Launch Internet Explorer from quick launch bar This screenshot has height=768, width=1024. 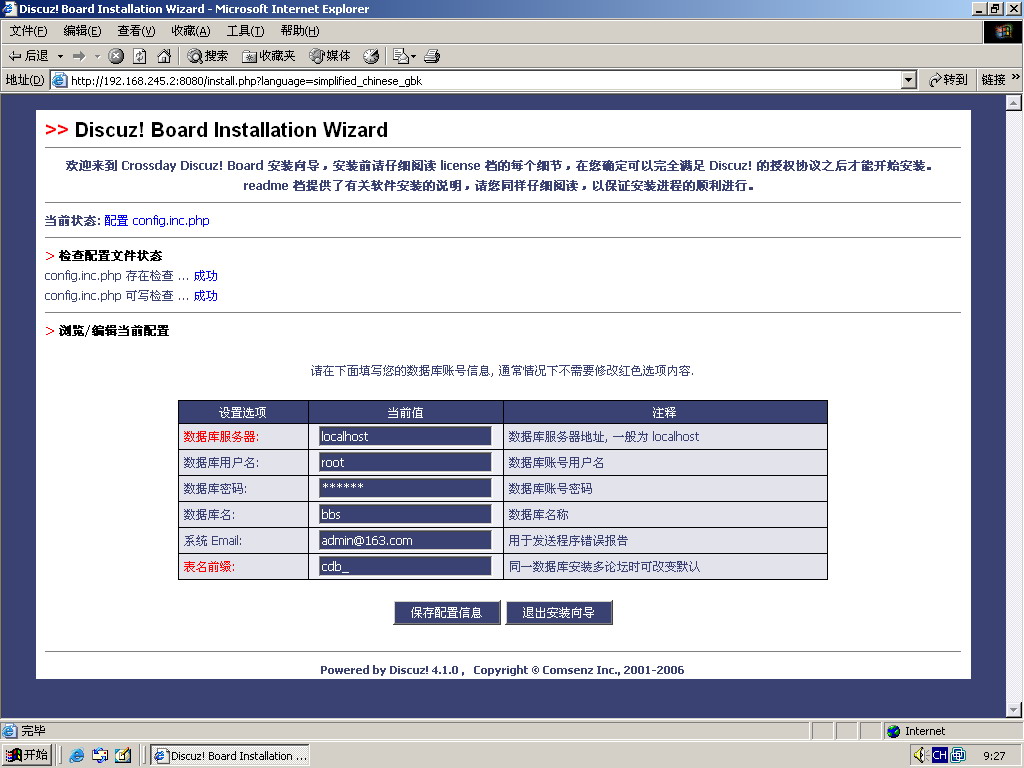(x=77, y=756)
